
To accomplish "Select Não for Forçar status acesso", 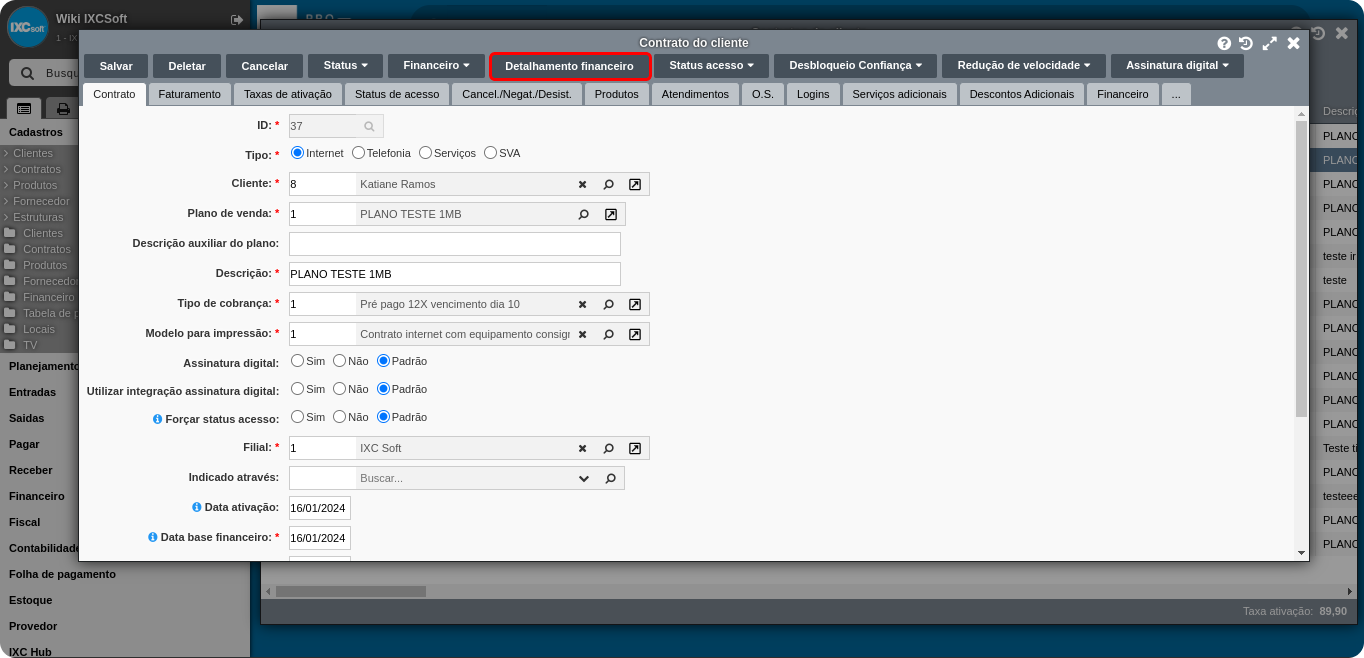I will pos(340,417).
